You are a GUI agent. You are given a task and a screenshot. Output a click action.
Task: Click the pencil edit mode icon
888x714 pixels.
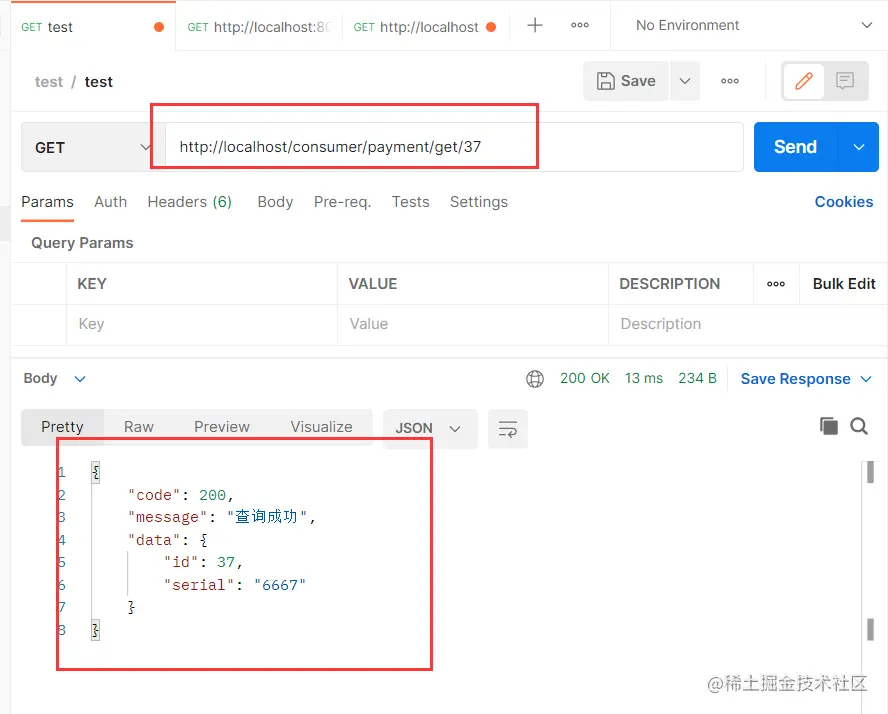click(x=804, y=81)
